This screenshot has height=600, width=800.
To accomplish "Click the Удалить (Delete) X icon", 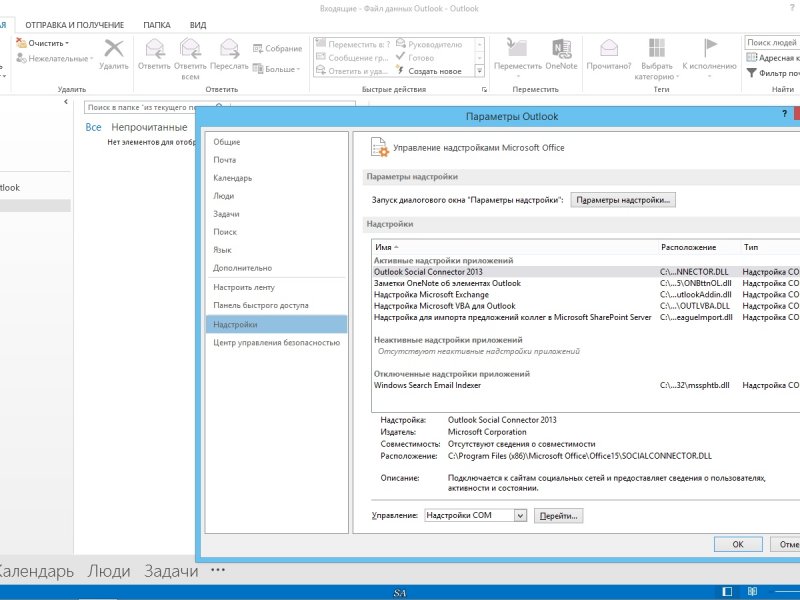I will pos(114,49).
